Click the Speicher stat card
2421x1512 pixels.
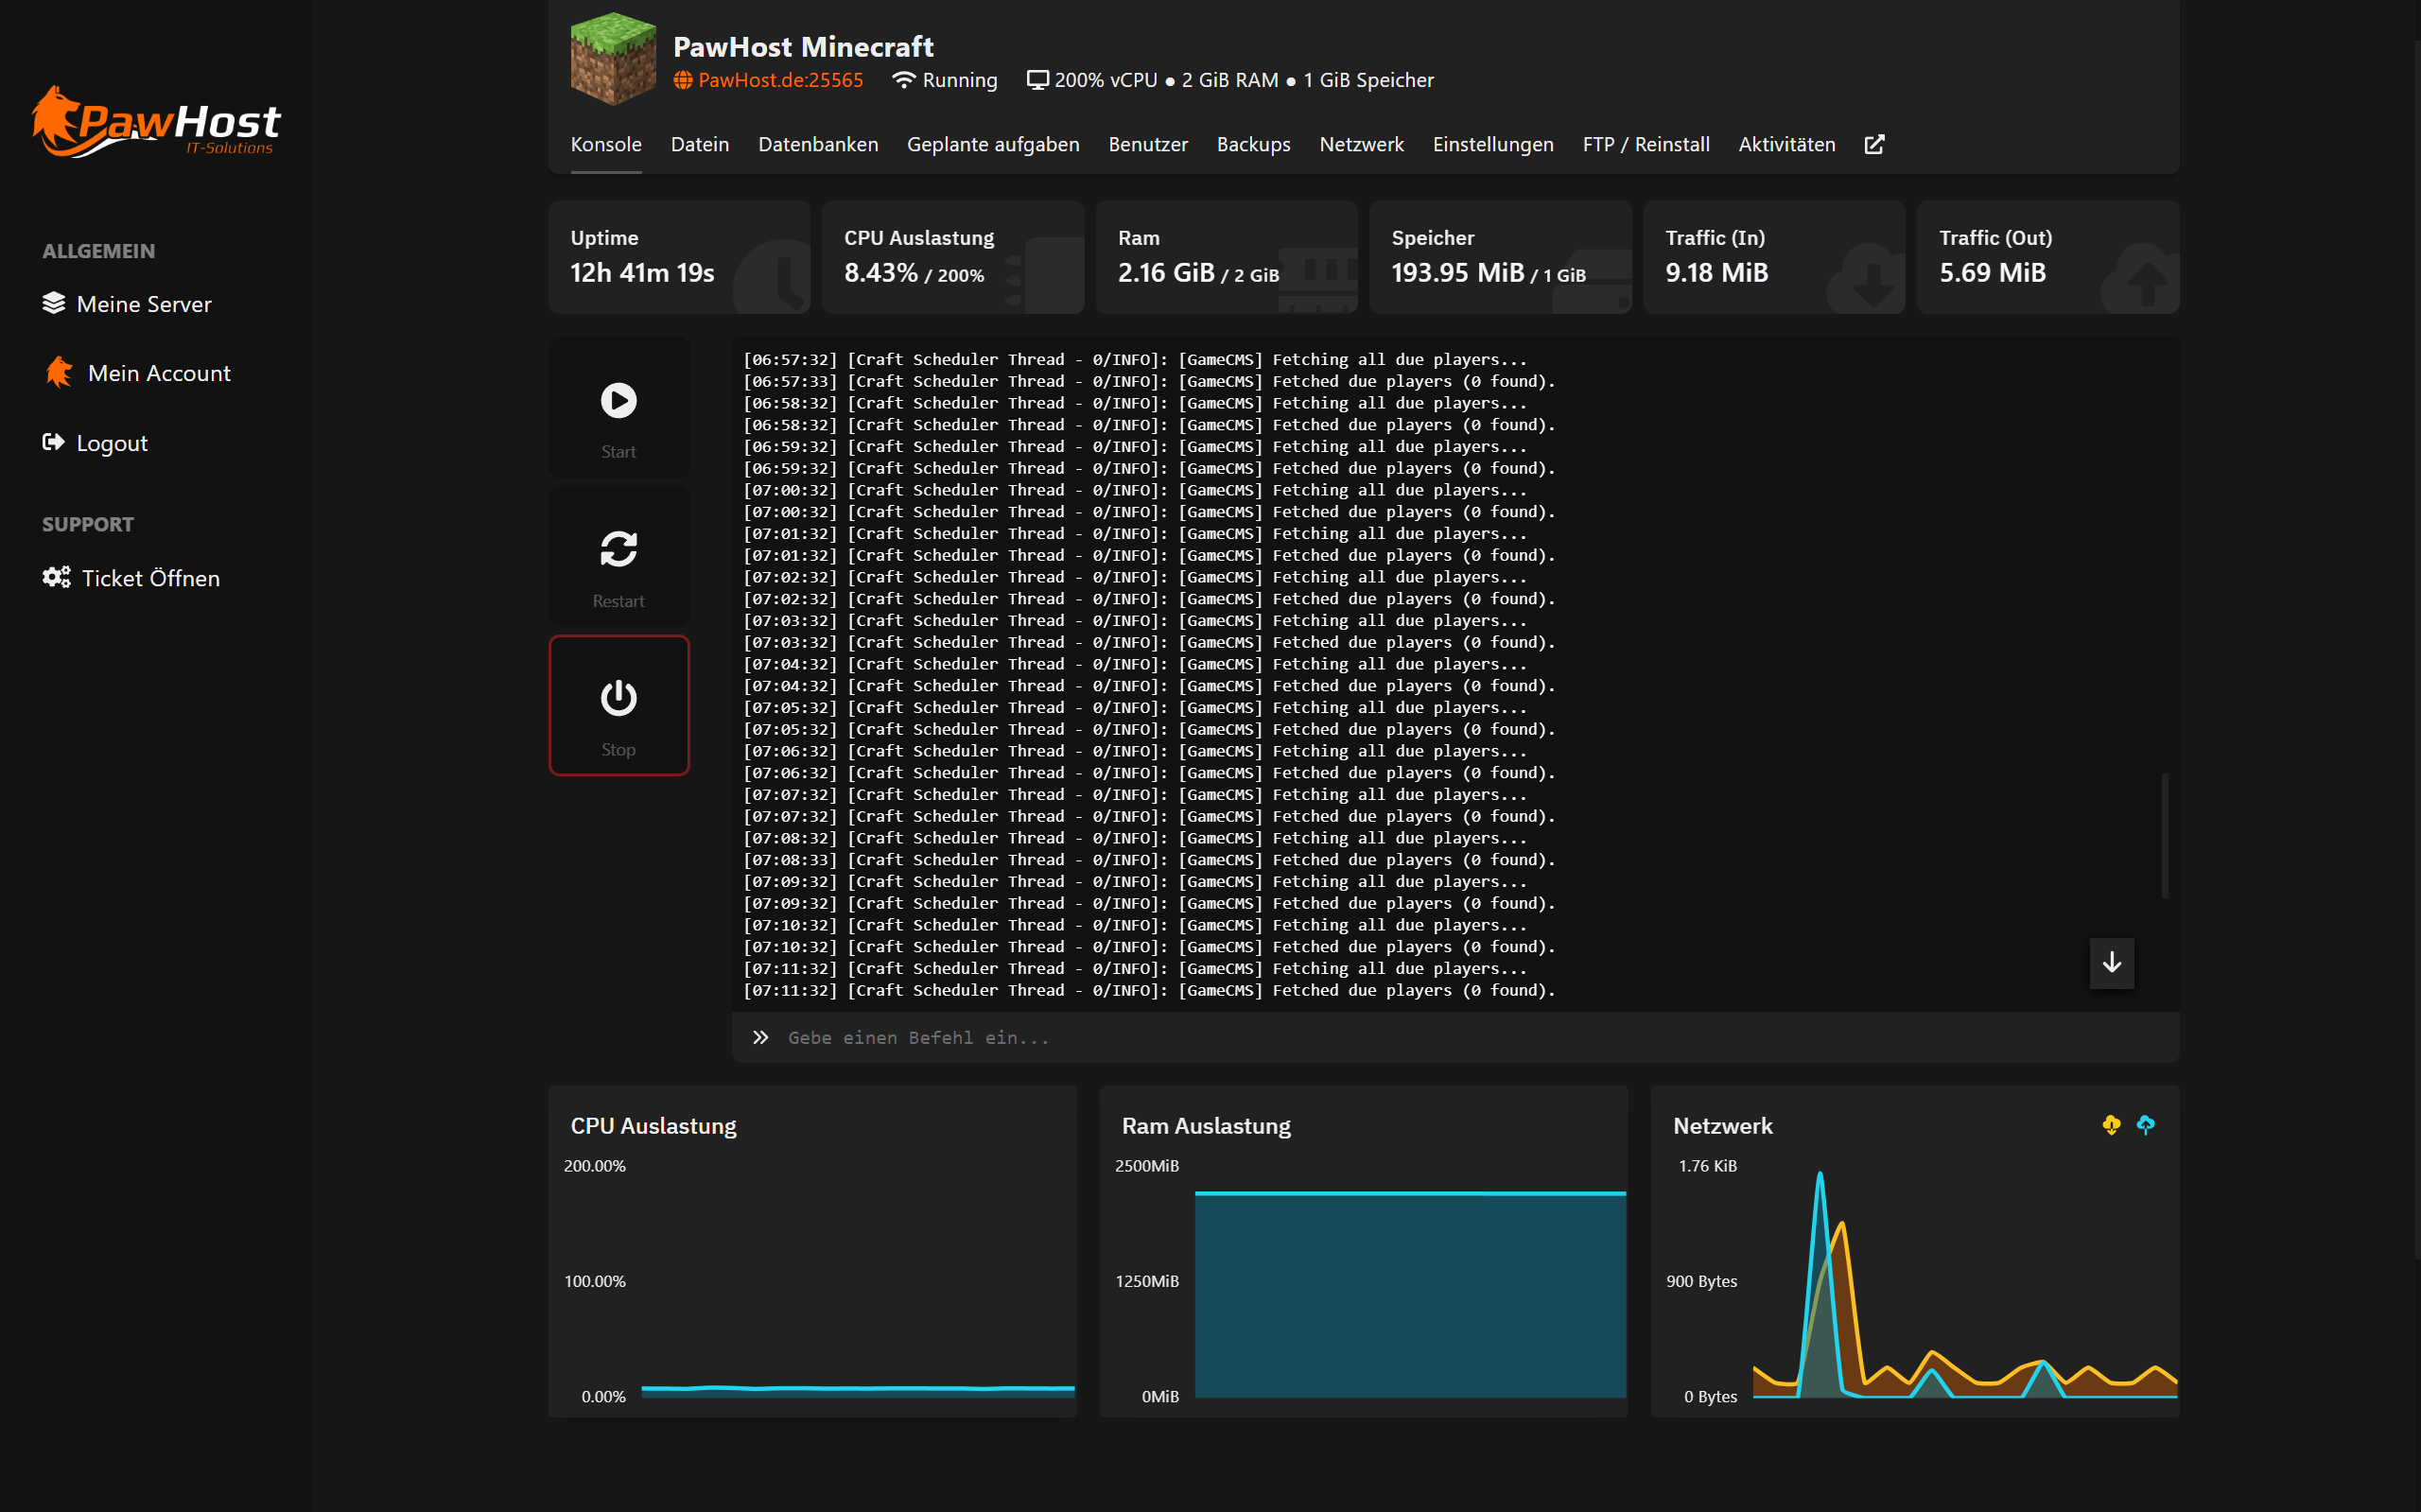(x=1500, y=257)
